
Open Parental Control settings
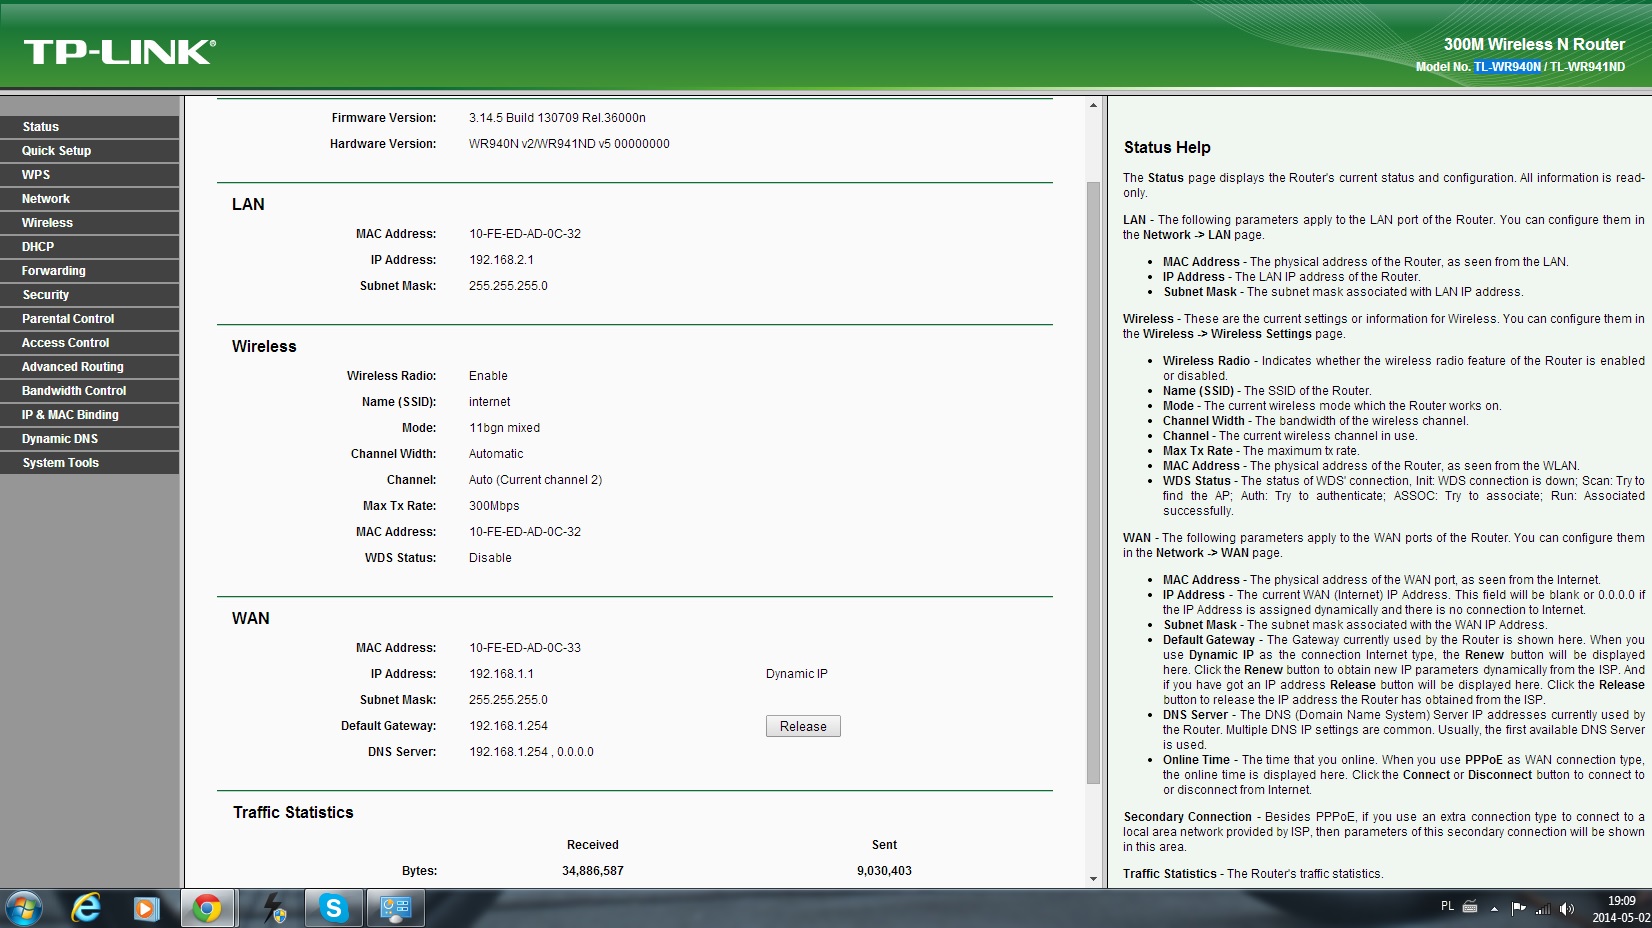click(90, 319)
